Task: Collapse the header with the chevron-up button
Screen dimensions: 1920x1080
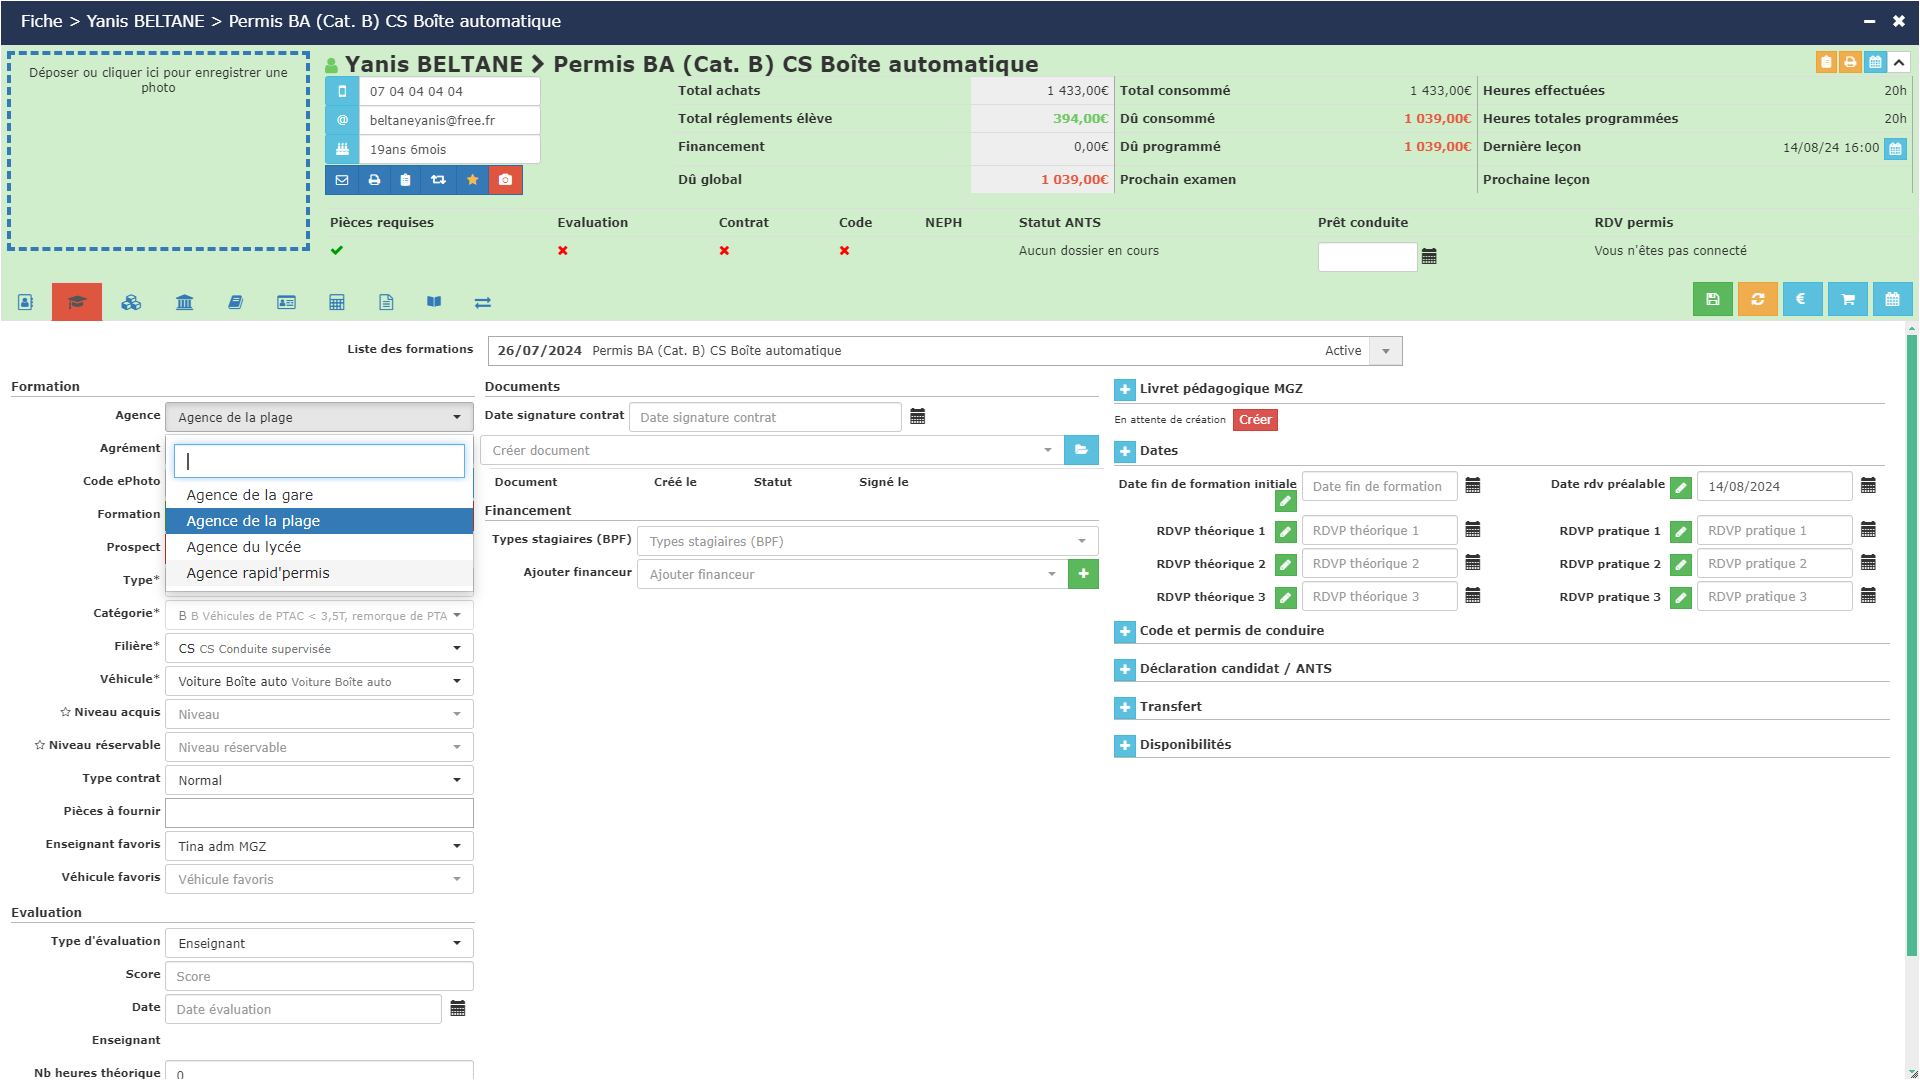Action: click(1899, 62)
